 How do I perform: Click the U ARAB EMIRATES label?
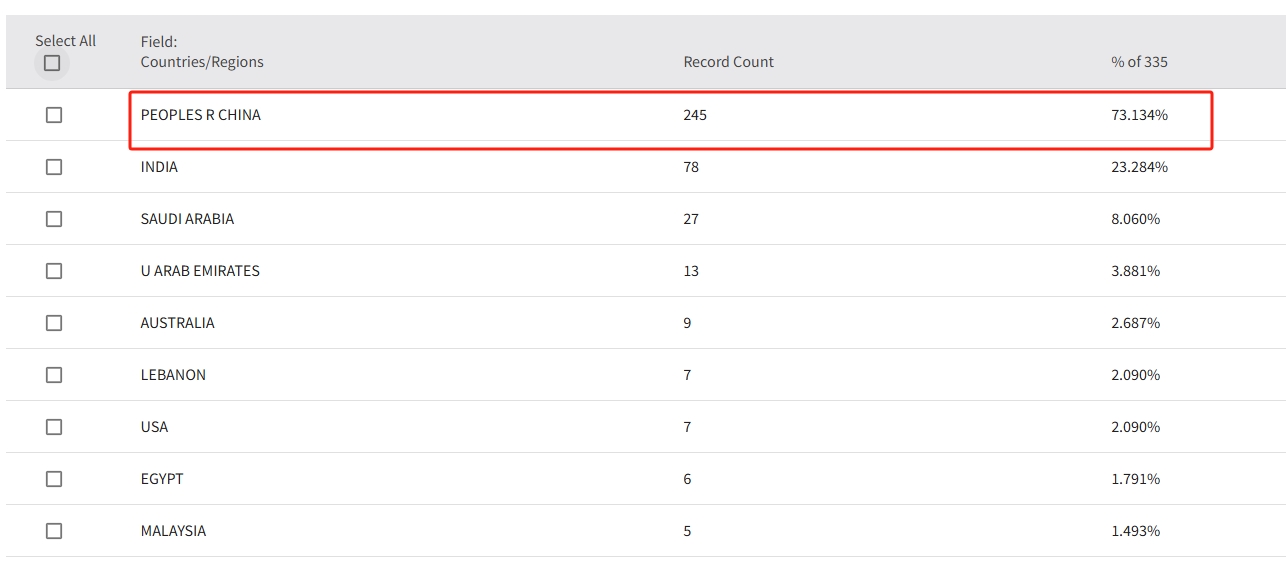[200, 271]
